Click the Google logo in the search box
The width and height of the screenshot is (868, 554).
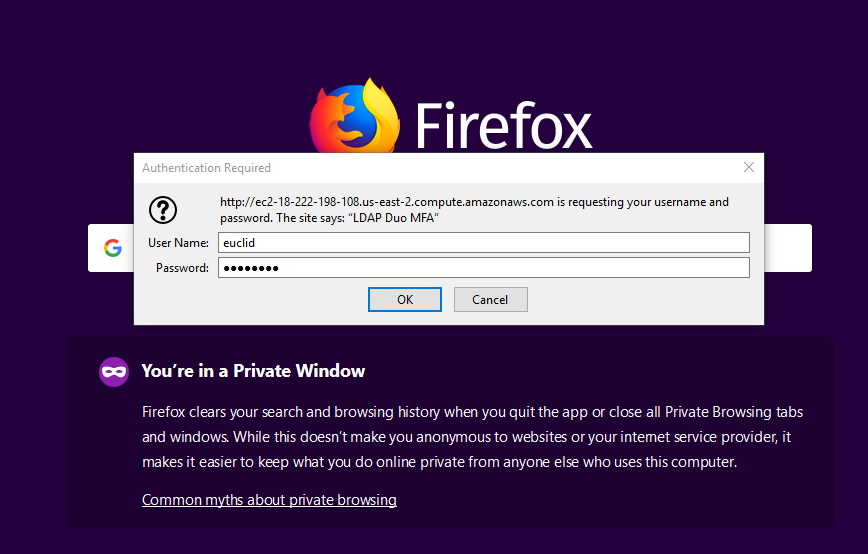[x=112, y=247]
